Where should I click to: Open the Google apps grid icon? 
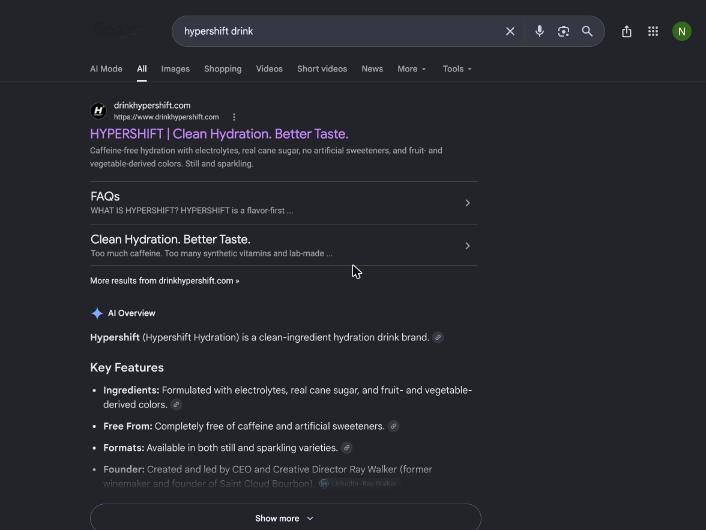coord(653,32)
